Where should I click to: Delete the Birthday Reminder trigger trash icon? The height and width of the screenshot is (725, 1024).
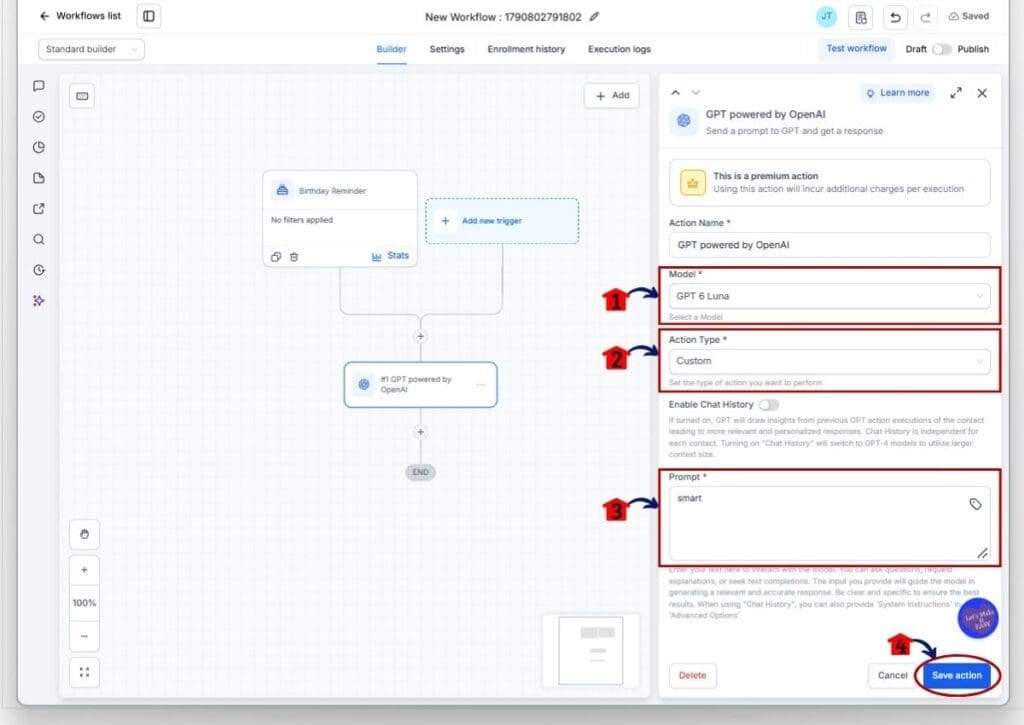294,257
